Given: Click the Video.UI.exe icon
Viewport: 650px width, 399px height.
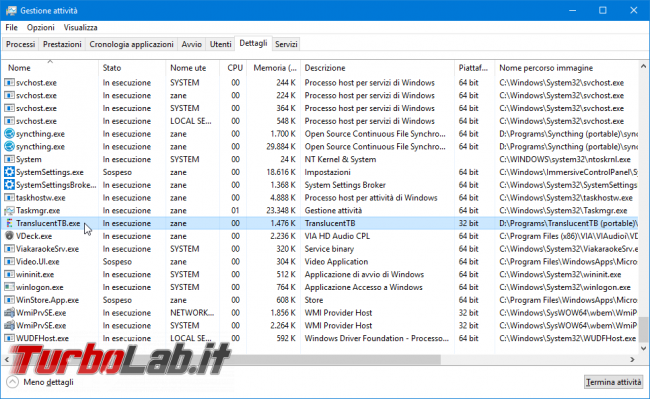Looking at the screenshot, I should click(x=9, y=262).
